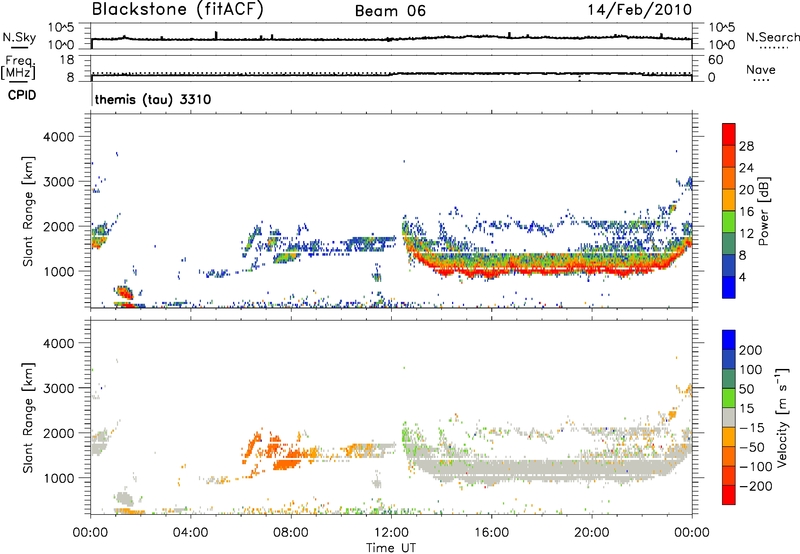Click the gray velocity band near 18:00
Screen dimensions: 800x554
coord(541,470)
